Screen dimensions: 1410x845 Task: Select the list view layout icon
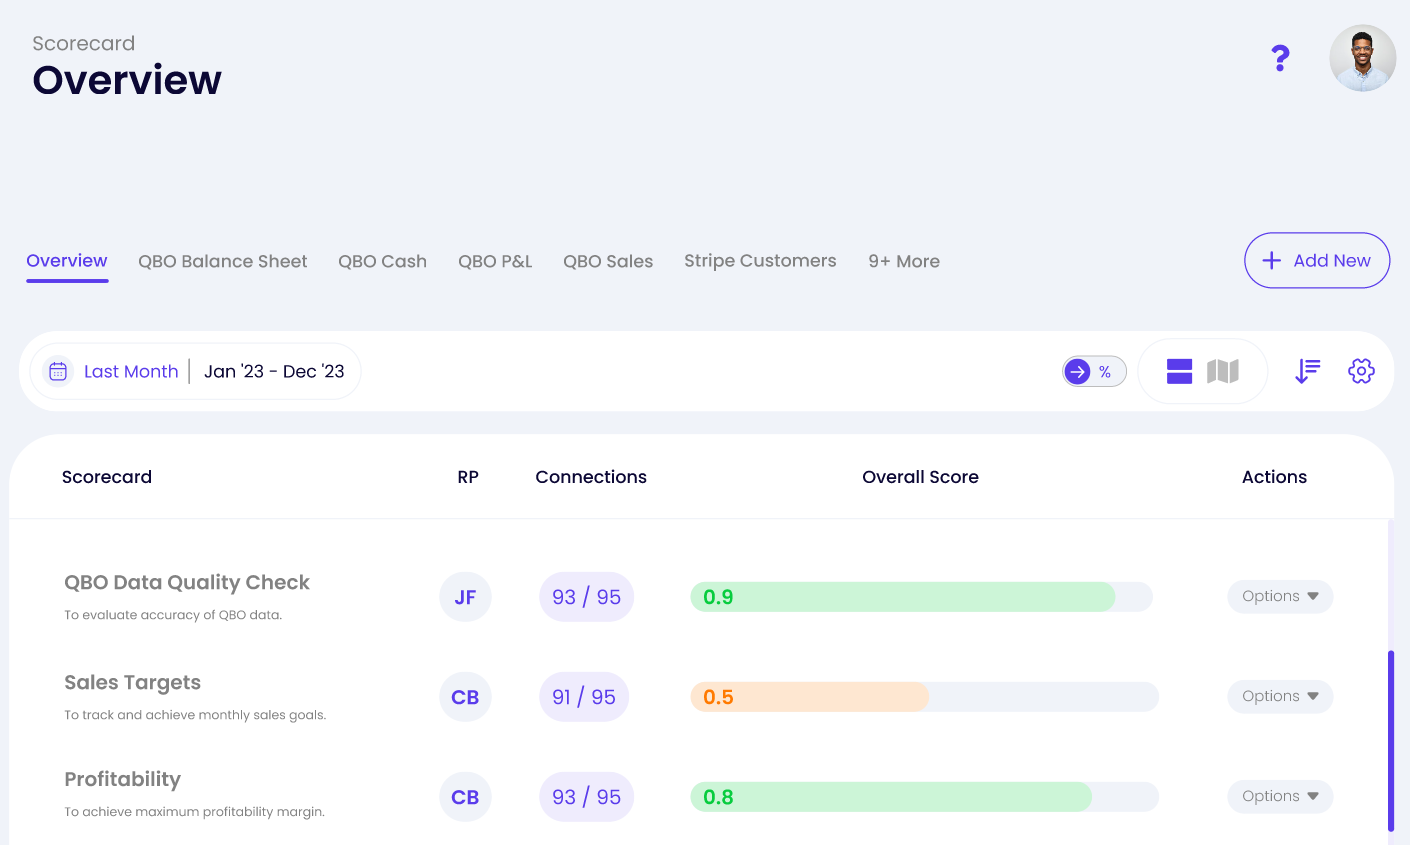pyautogui.click(x=1179, y=370)
